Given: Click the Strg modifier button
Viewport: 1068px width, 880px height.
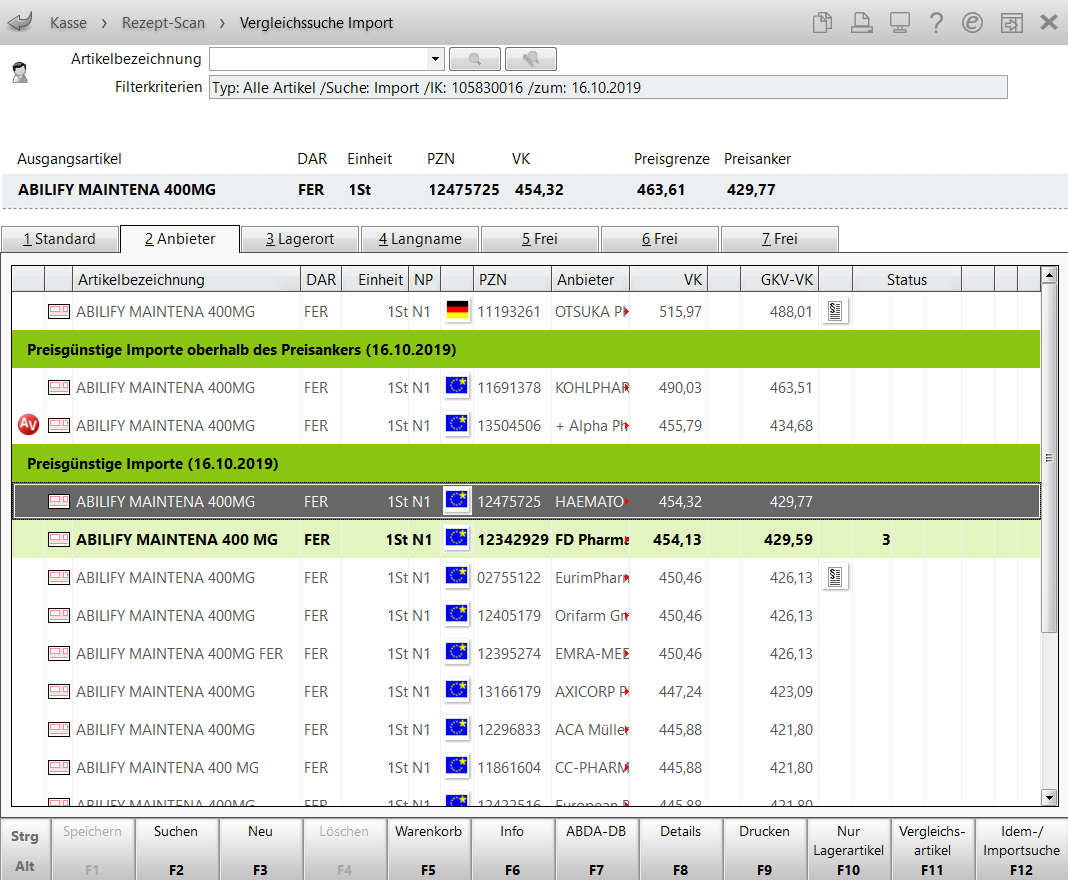Looking at the screenshot, I should 25,836.
